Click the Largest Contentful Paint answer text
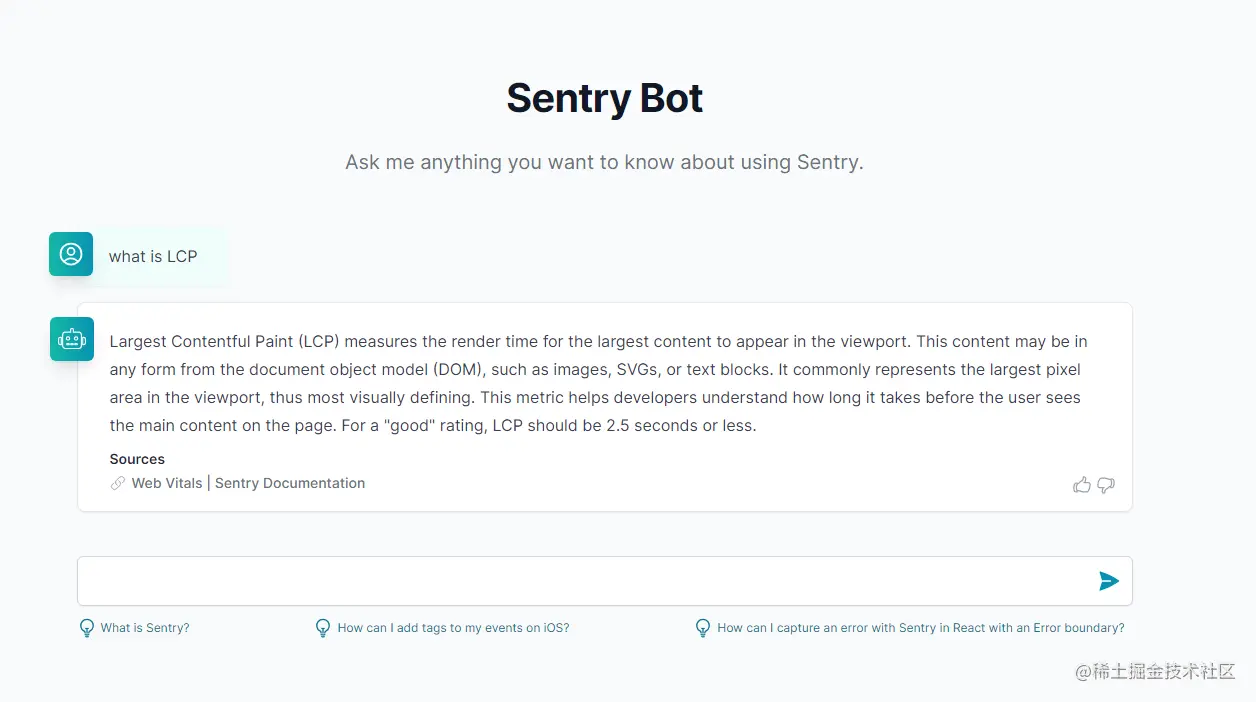This screenshot has width=1256, height=702. click(x=598, y=384)
